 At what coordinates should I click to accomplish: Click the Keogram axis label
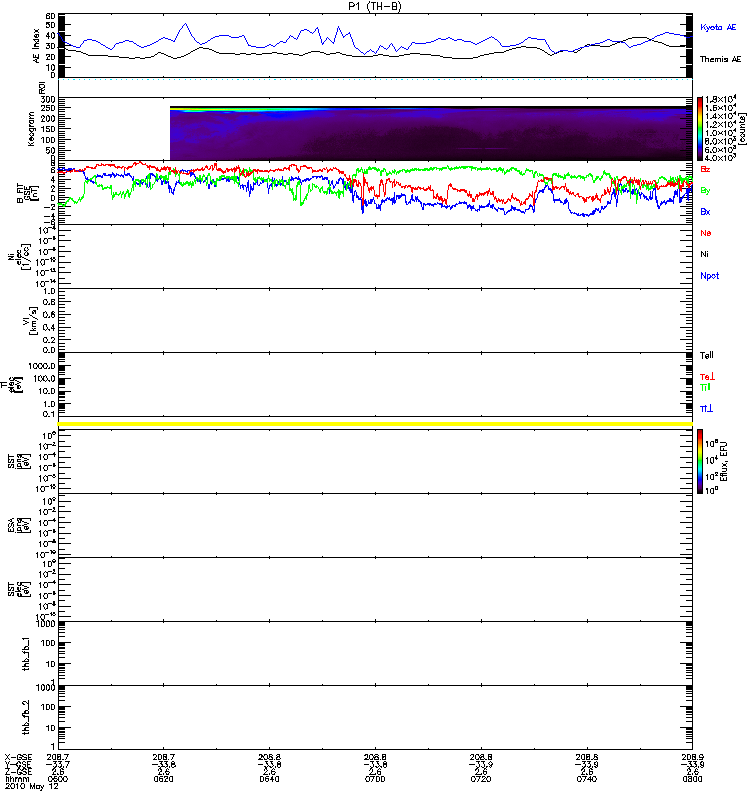tap(31, 129)
